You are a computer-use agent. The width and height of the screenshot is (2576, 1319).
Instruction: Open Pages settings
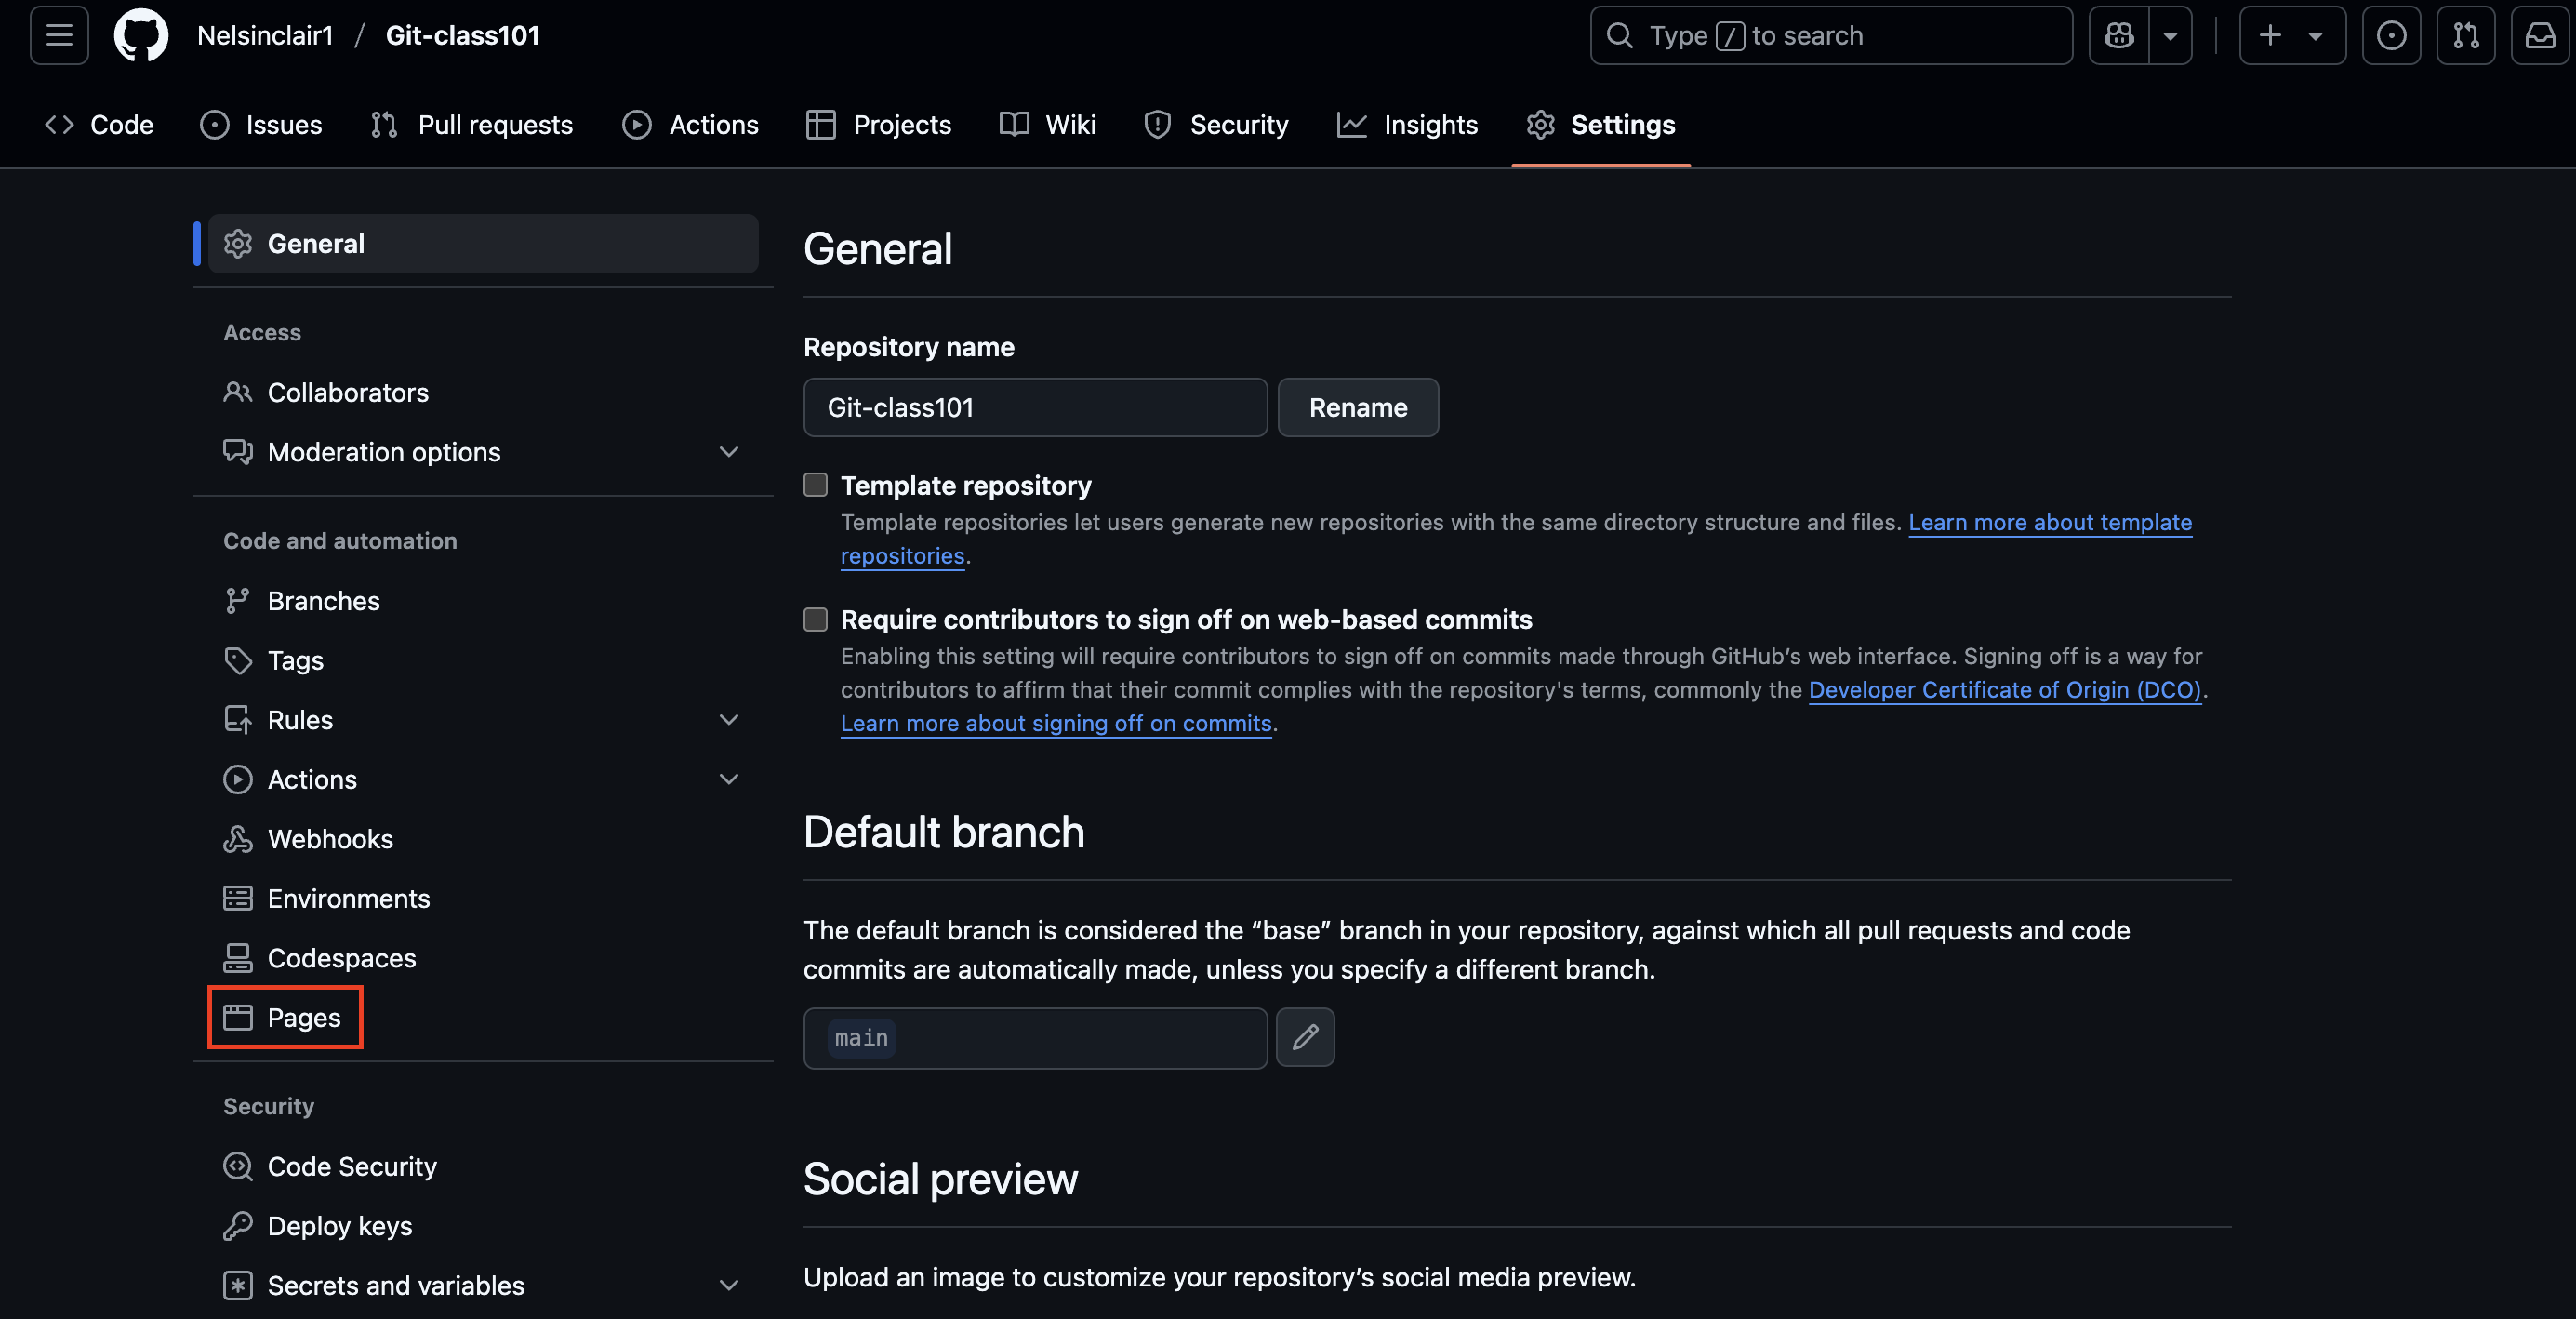coord(285,1017)
